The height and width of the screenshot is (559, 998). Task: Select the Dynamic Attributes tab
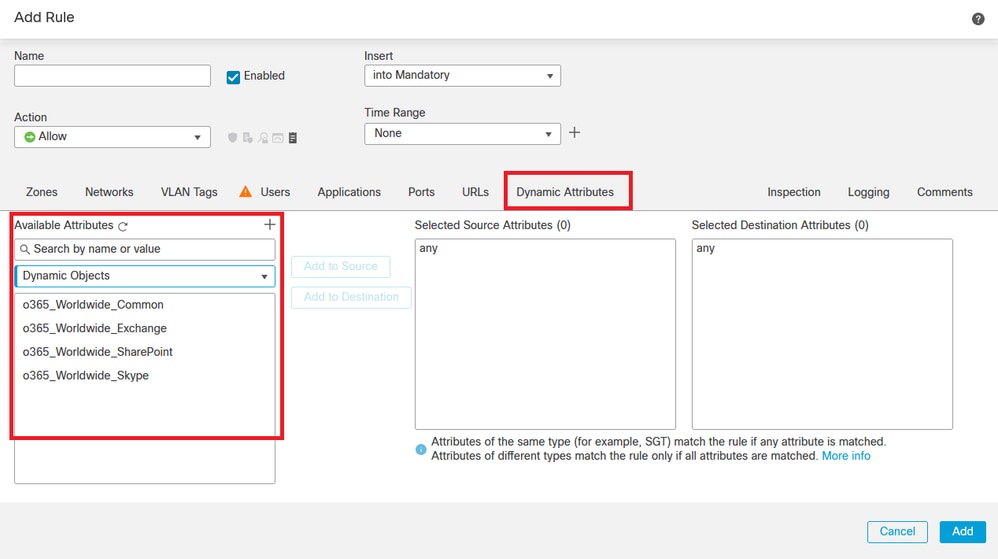565,192
